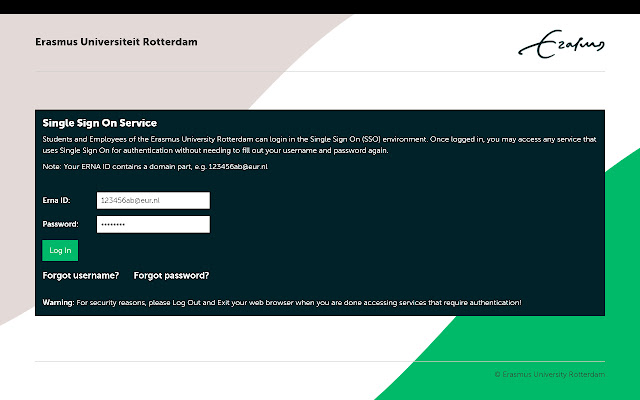Image resolution: width=640 pixels, height=400 pixels.
Task: Focus the Erna ID input field
Action: click(152, 200)
